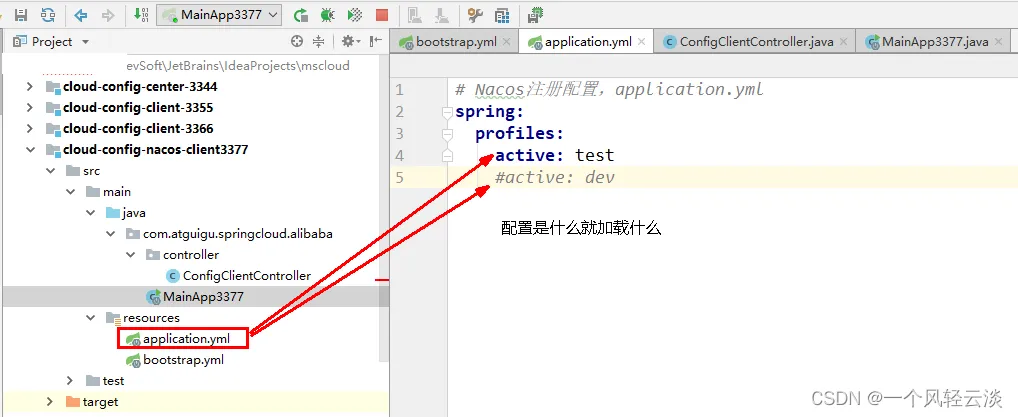Viewport: 1018px width, 417px height.
Task: Click the fold toggle beside spring:
Action: (x=447, y=112)
